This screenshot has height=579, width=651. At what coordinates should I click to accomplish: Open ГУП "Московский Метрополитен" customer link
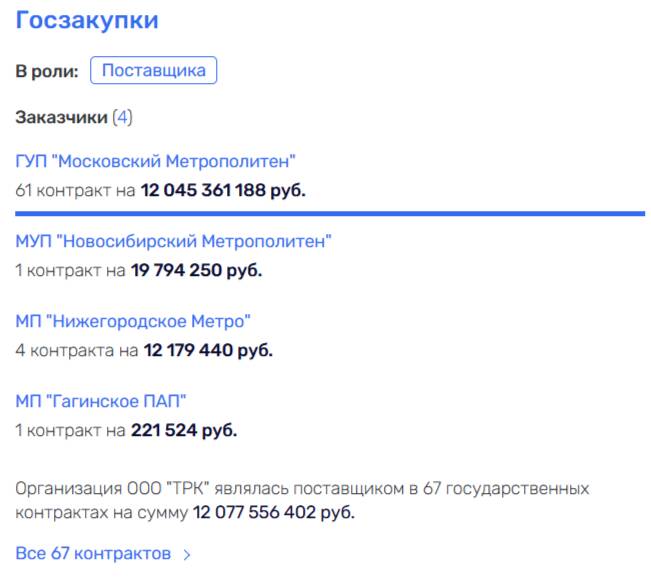156,161
